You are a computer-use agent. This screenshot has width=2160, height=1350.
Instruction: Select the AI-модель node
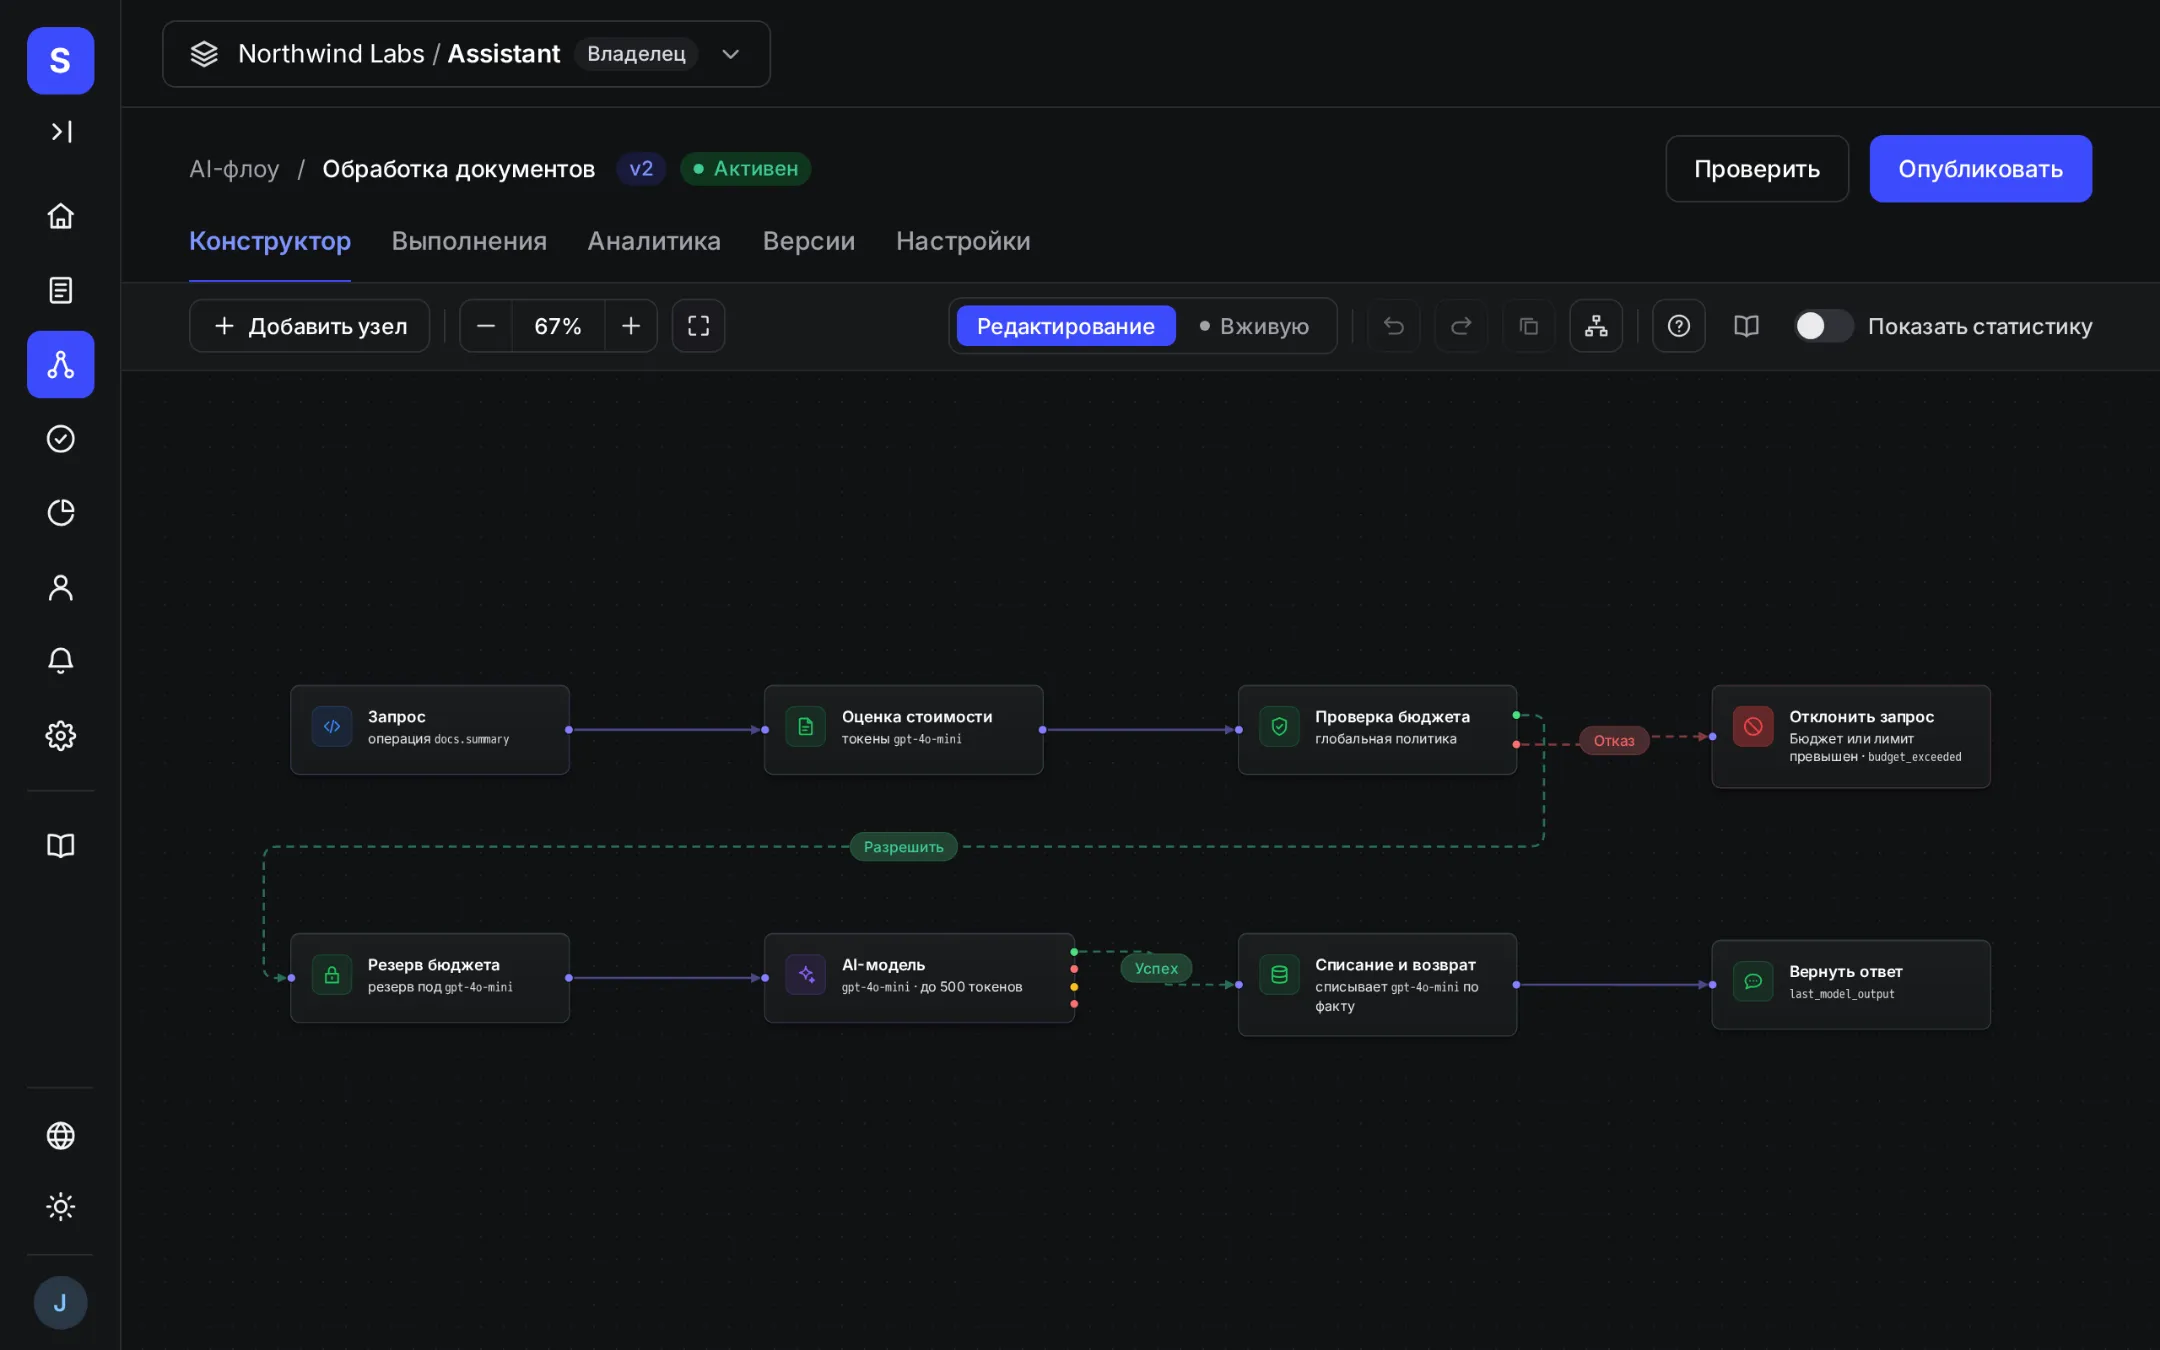[919, 978]
